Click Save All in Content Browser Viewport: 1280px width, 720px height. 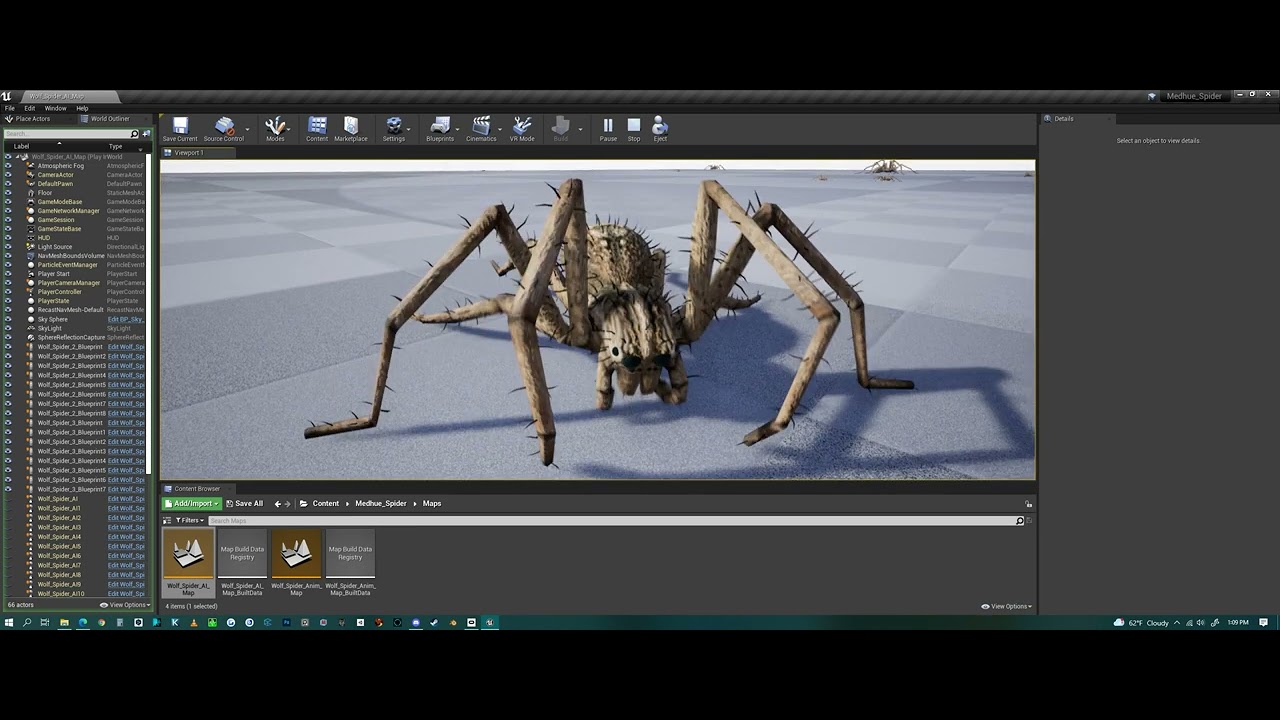[x=245, y=504]
